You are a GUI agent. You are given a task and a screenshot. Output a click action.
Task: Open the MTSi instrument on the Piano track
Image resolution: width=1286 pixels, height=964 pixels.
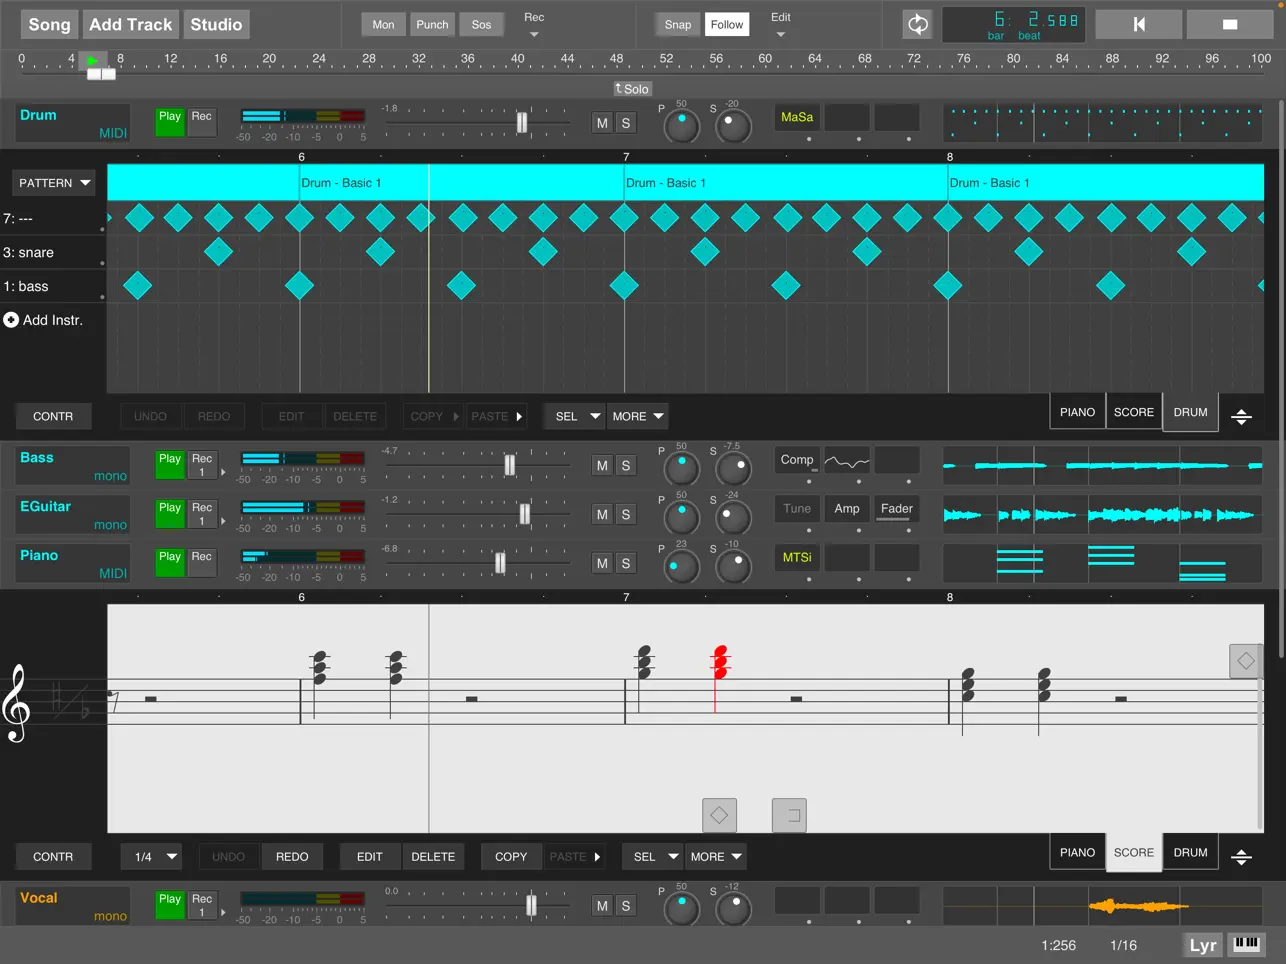(x=797, y=557)
